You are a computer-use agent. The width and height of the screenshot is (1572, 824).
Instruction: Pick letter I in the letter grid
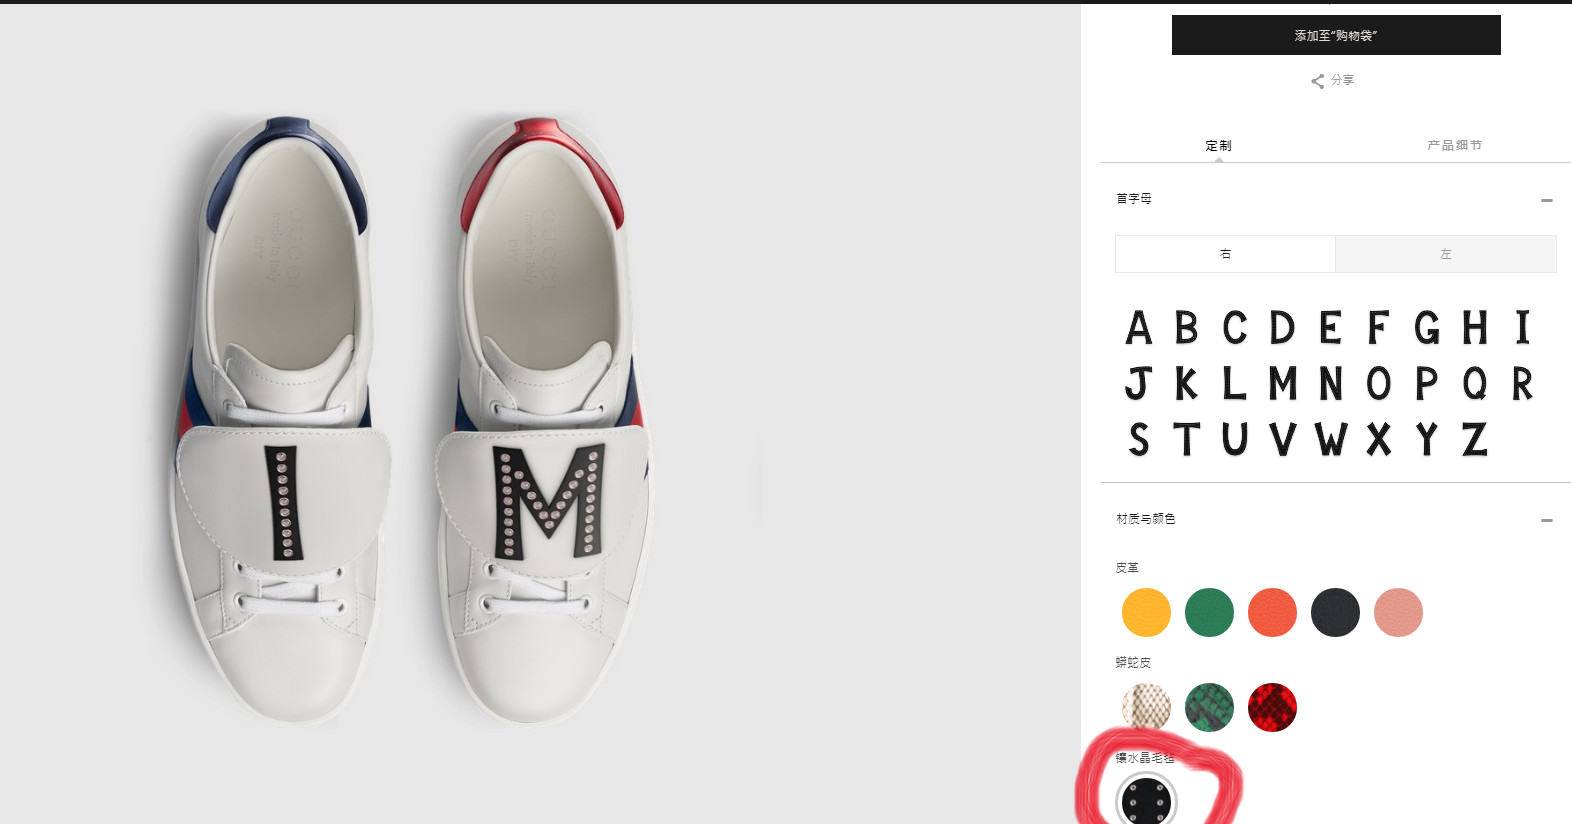point(1522,328)
